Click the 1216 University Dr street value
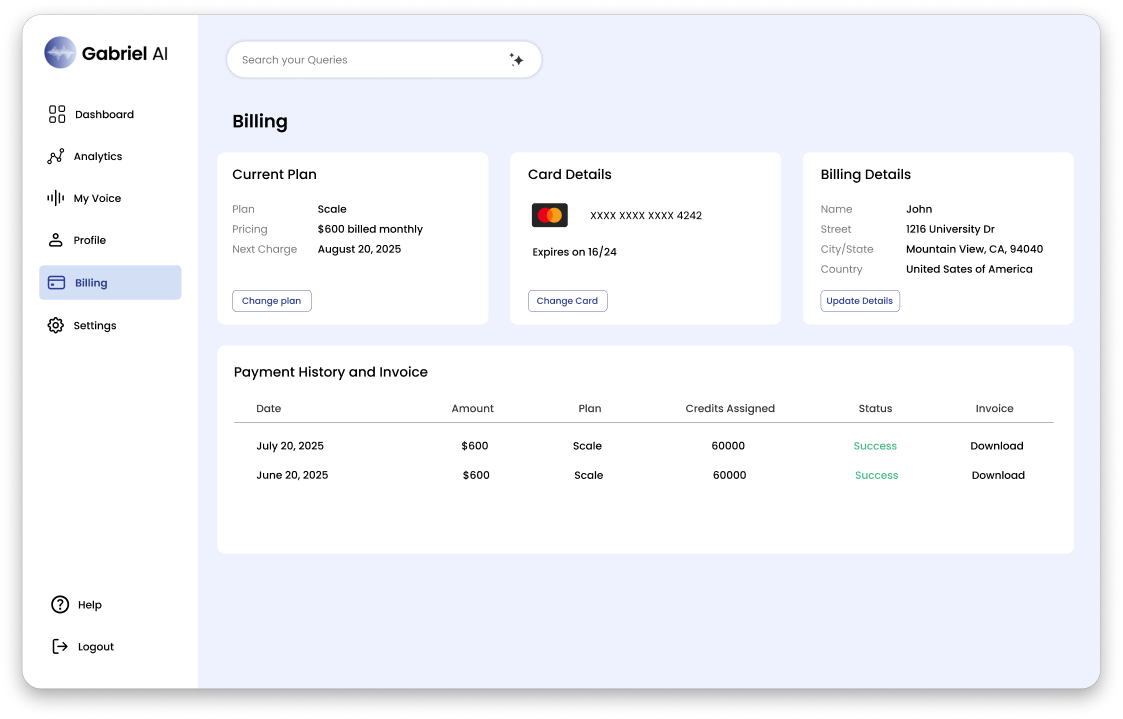This screenshot has width=1123, height=719. [x=950, y=229]
